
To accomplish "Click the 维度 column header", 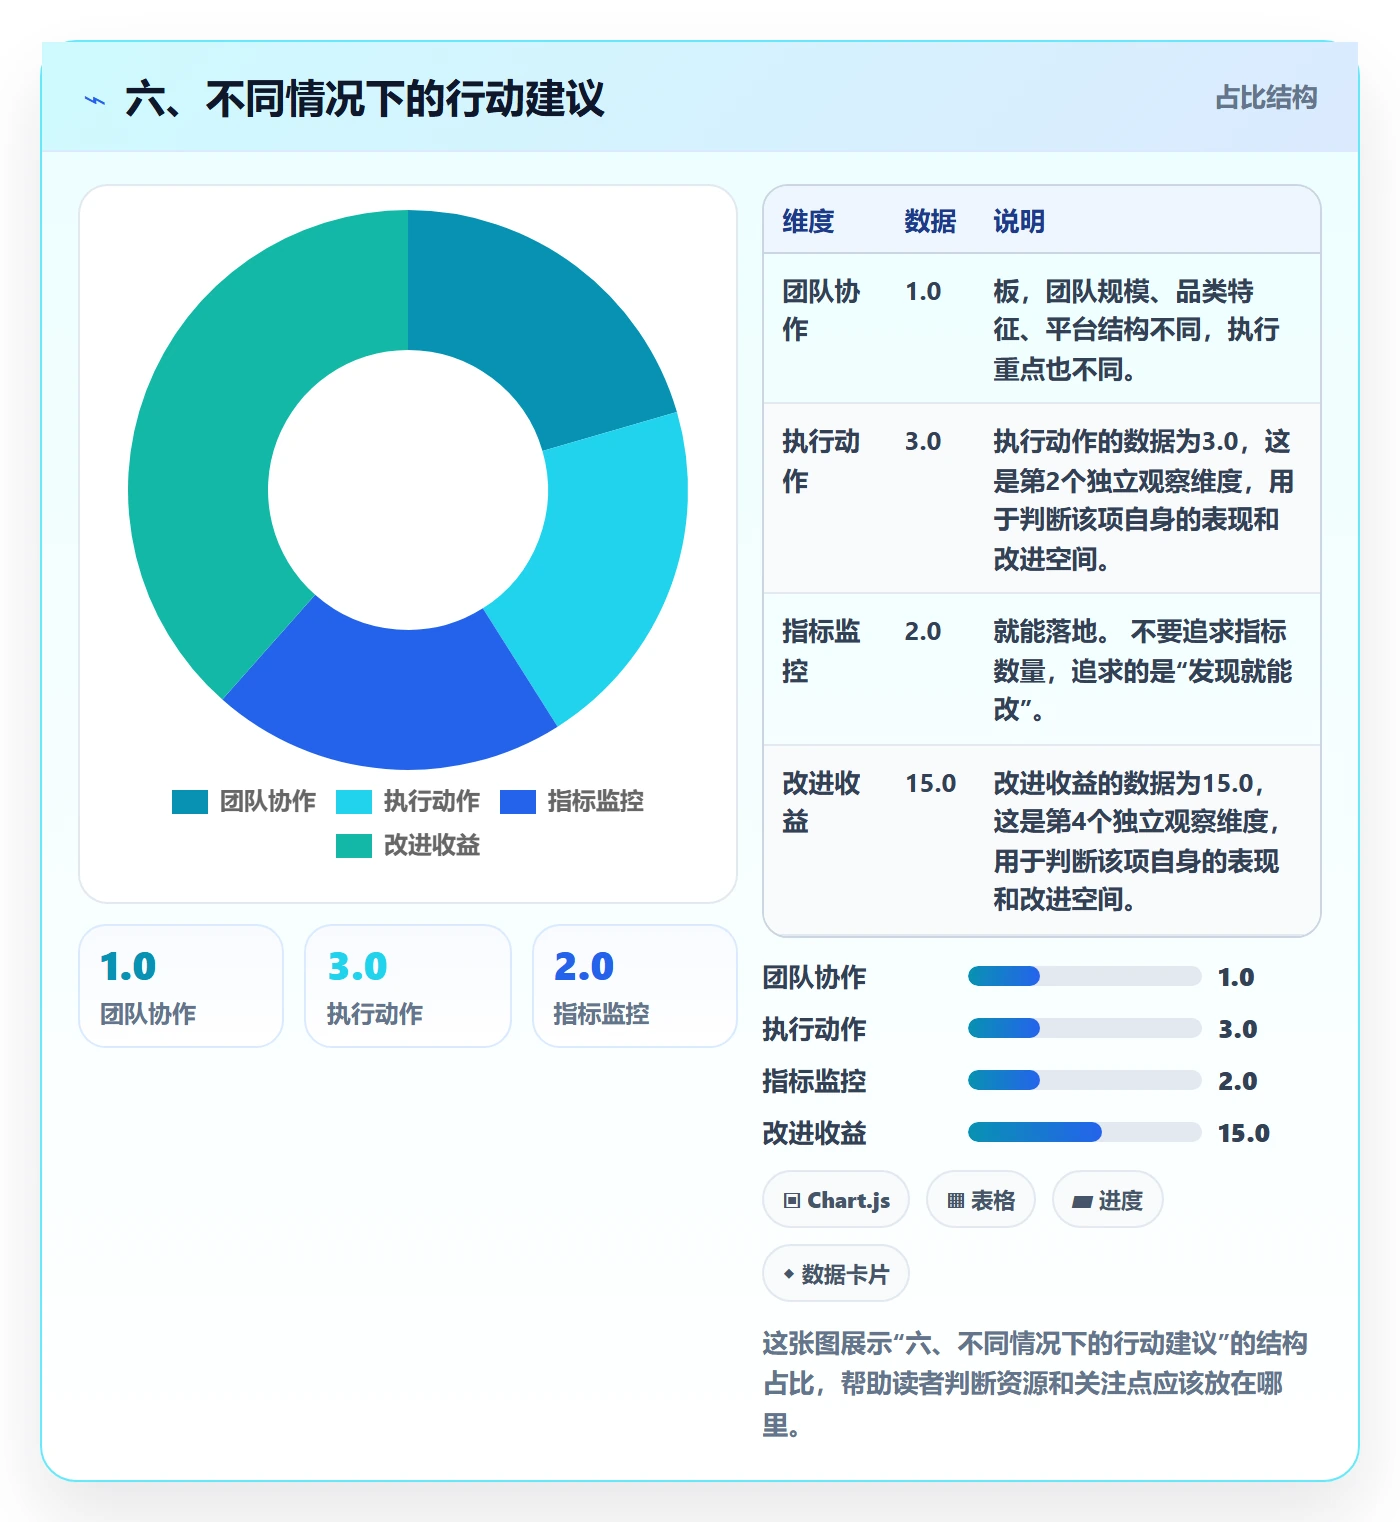I will click(808, 221).
